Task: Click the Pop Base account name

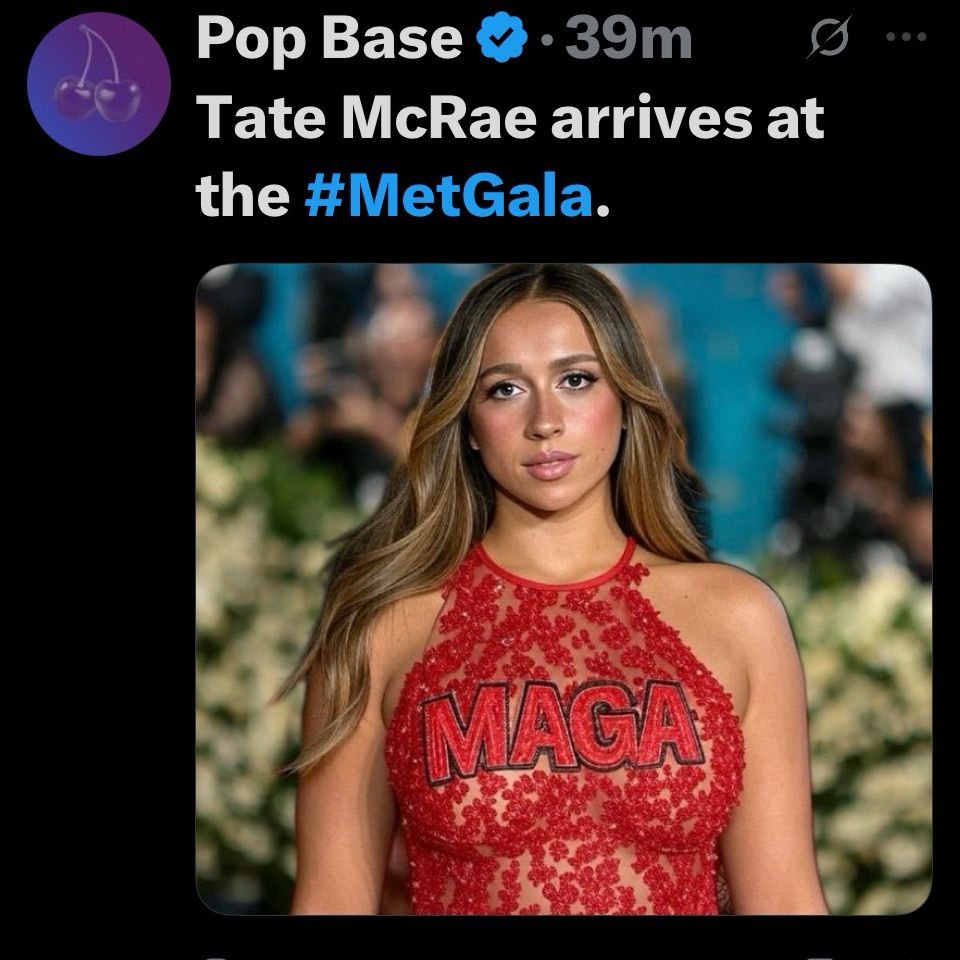Action: [329, 39]
